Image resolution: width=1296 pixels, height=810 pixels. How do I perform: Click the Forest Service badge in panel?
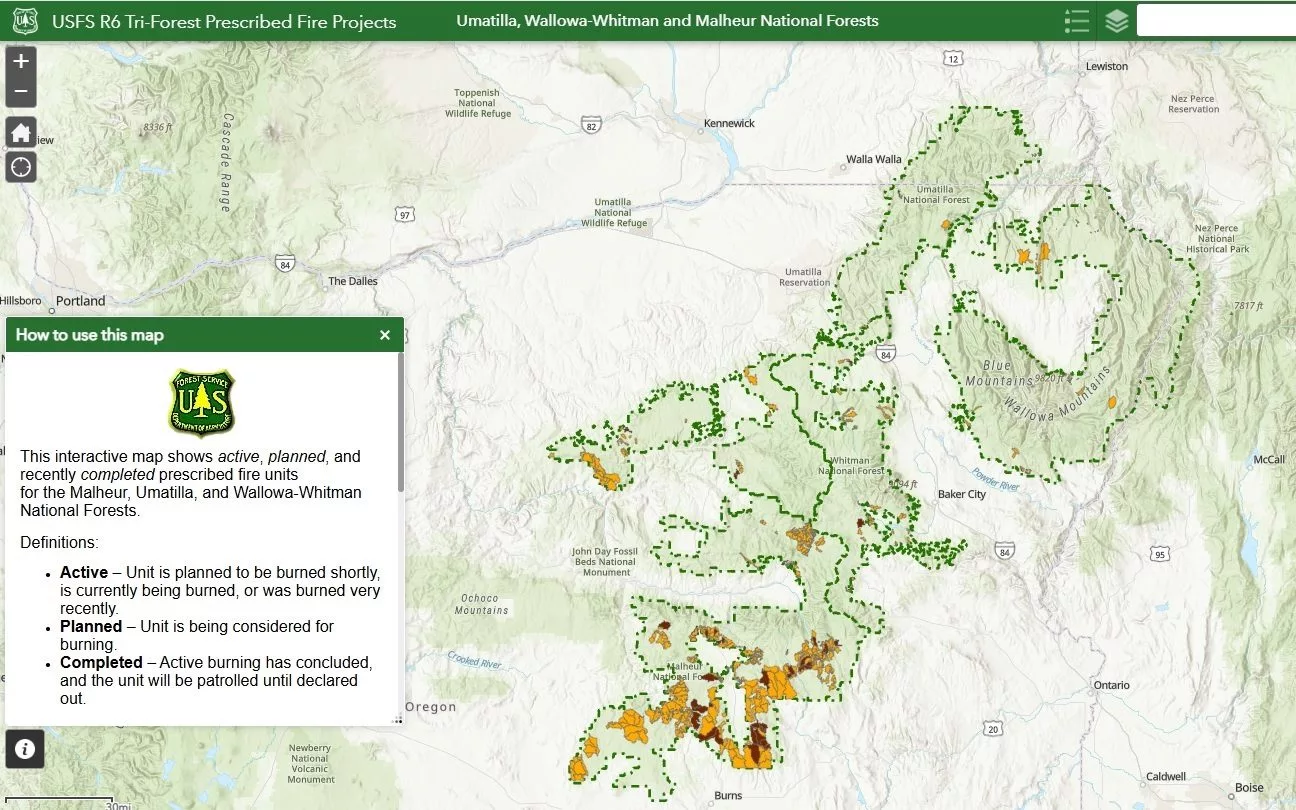pos(203,403)
